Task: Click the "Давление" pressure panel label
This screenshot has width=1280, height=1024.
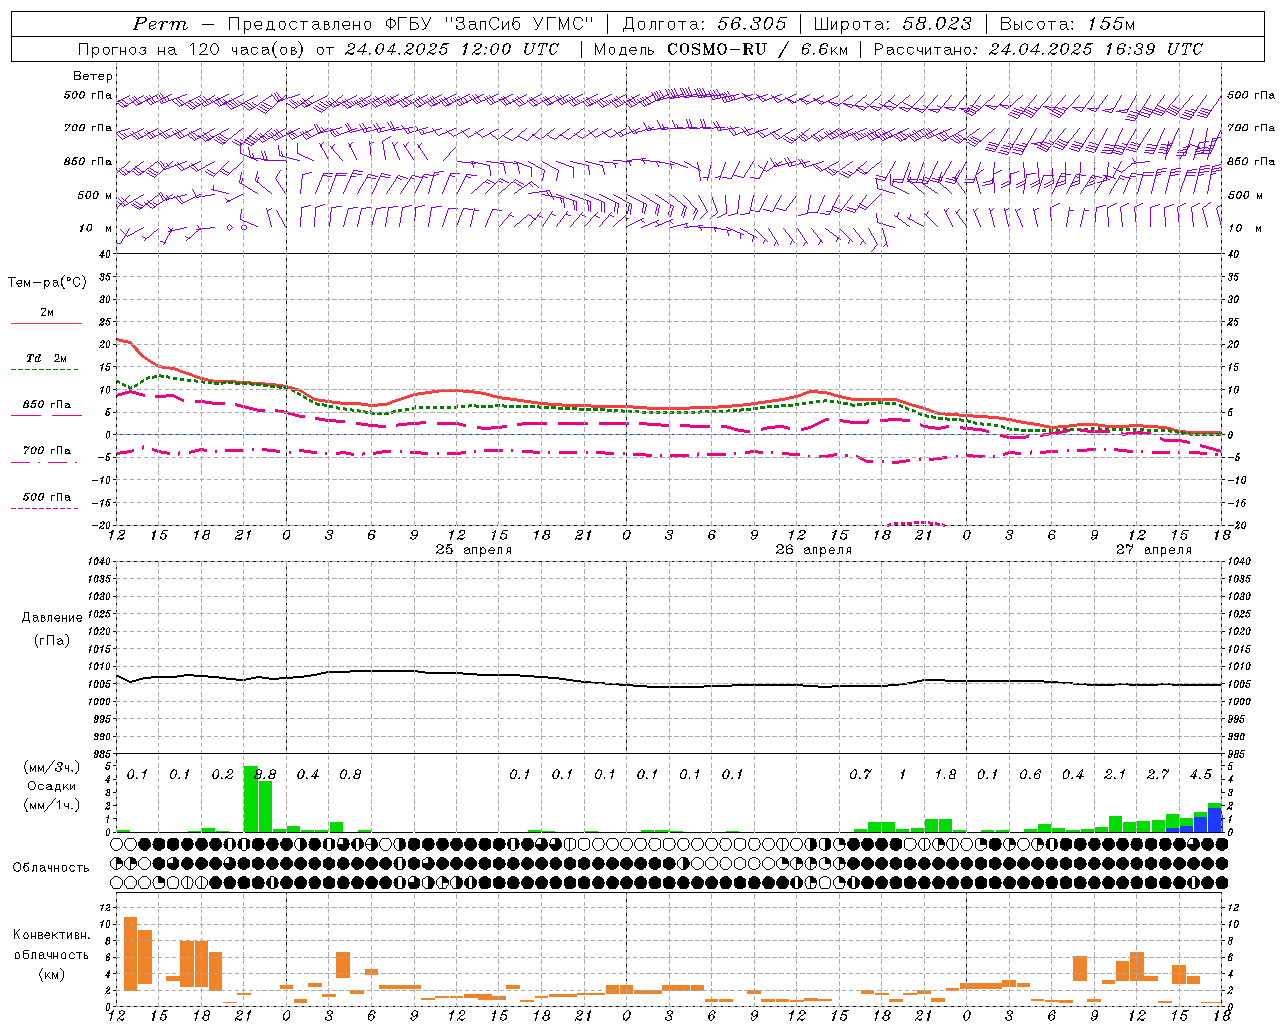Action: click(x=51, y=618)
